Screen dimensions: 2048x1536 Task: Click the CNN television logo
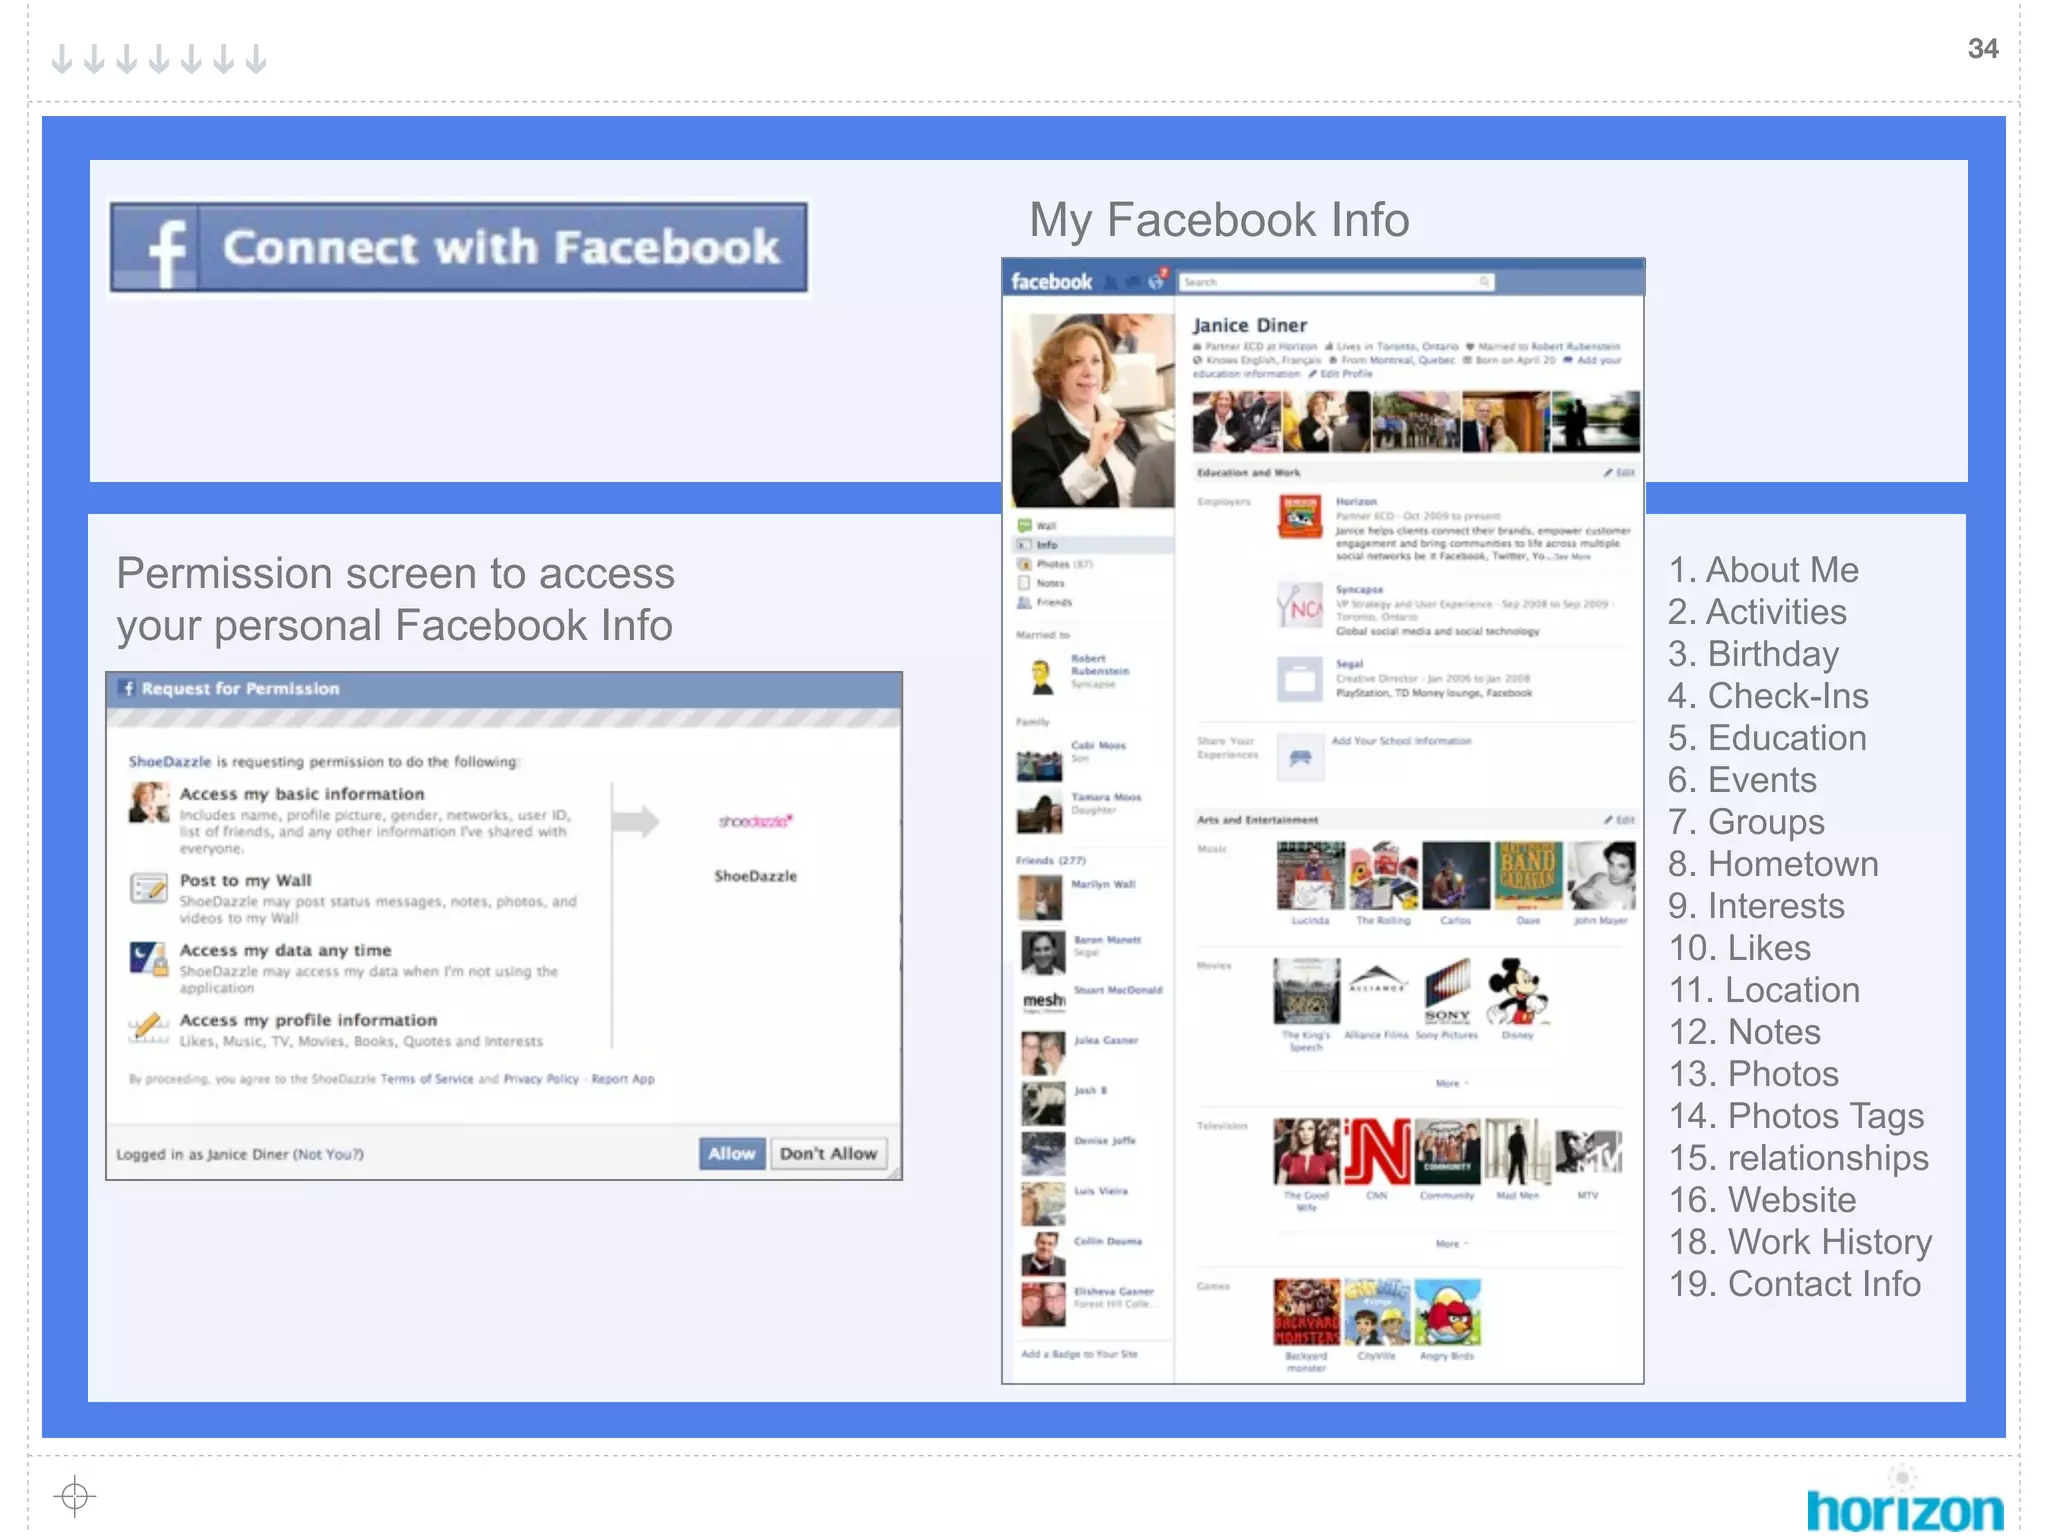[x=1377, y=1152]
